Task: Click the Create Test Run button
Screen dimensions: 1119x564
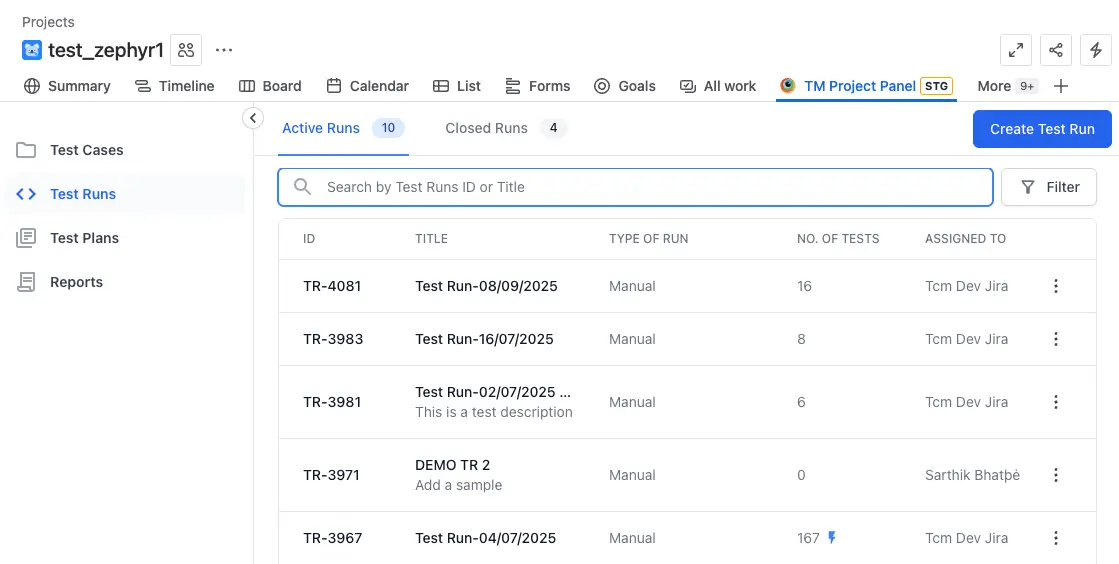Action: [1042, 129]
